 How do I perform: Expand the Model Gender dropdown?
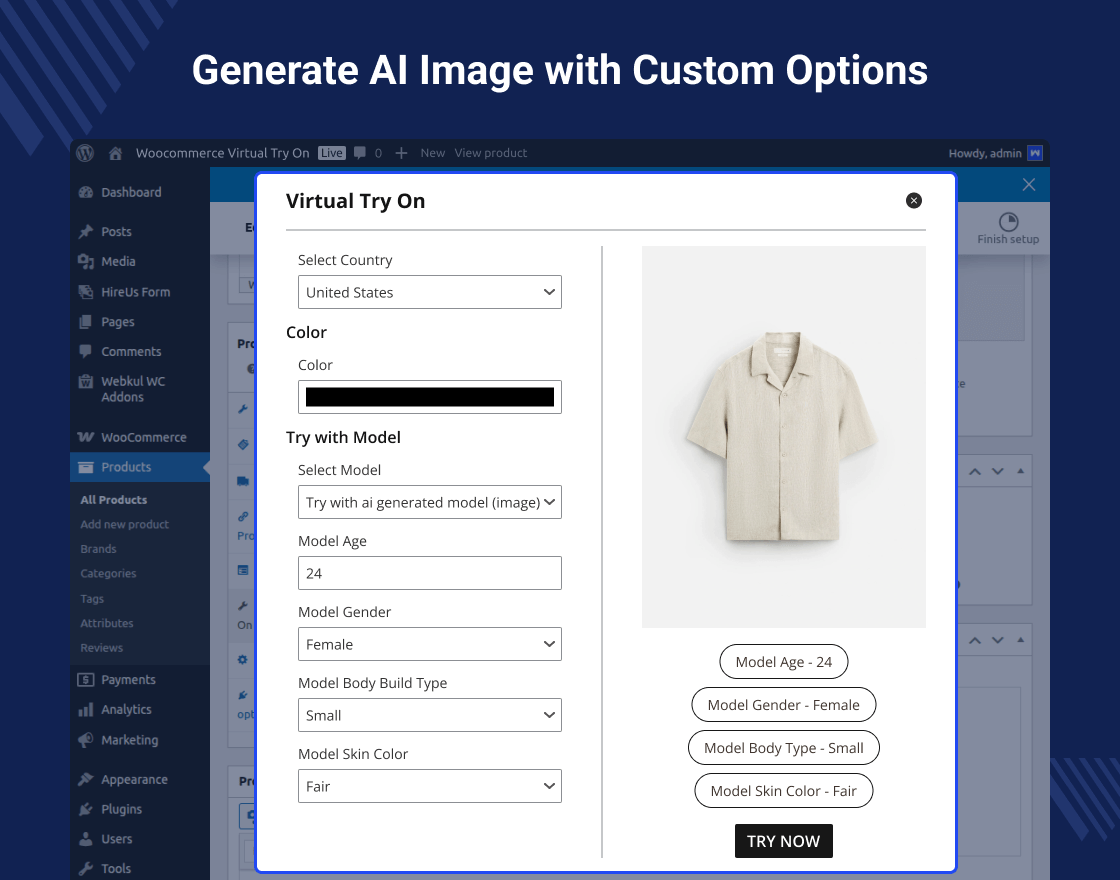(x=430, y=644)
